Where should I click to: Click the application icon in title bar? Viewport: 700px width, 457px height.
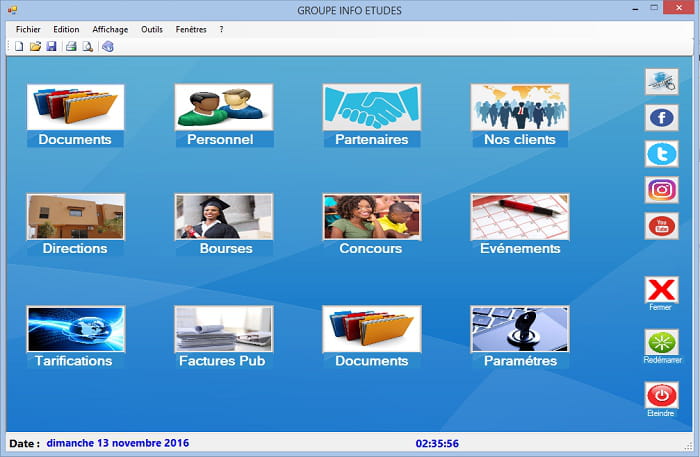12,9
